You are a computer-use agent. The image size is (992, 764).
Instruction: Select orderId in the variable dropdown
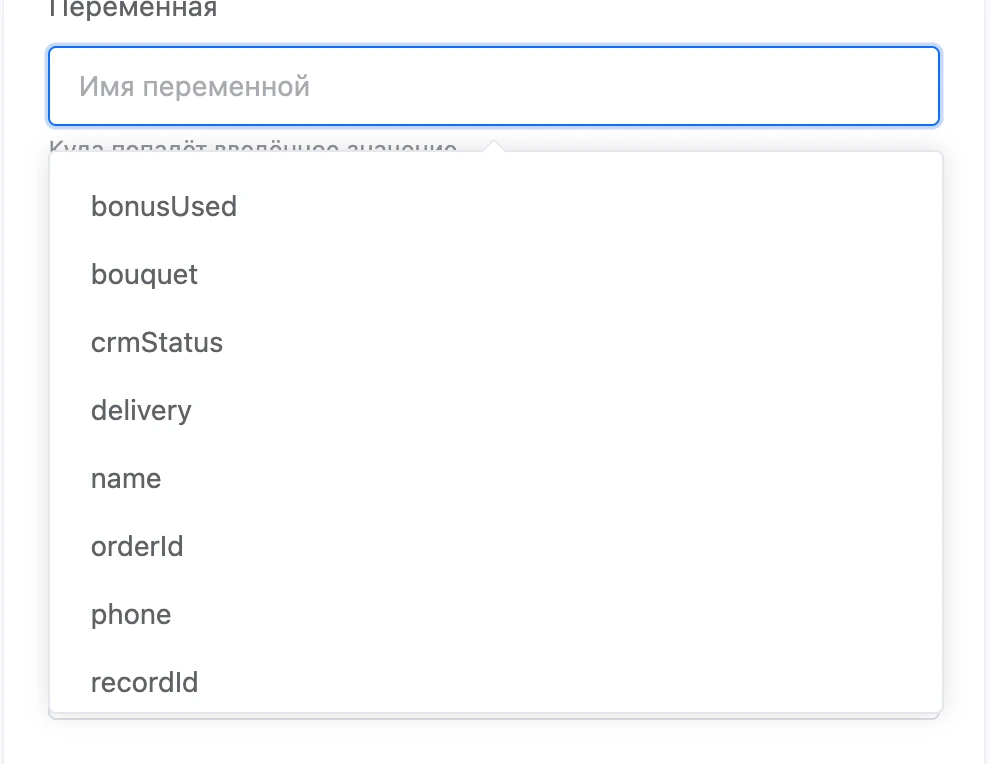click(495, 546)
